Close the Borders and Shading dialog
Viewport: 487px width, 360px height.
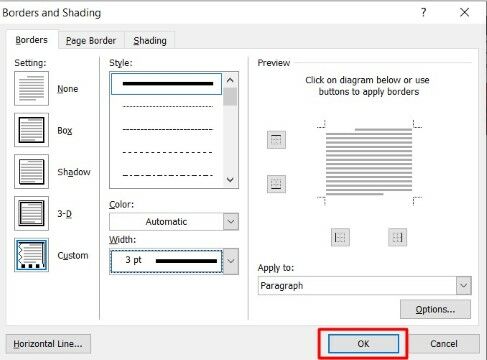(x=464, y=13)
